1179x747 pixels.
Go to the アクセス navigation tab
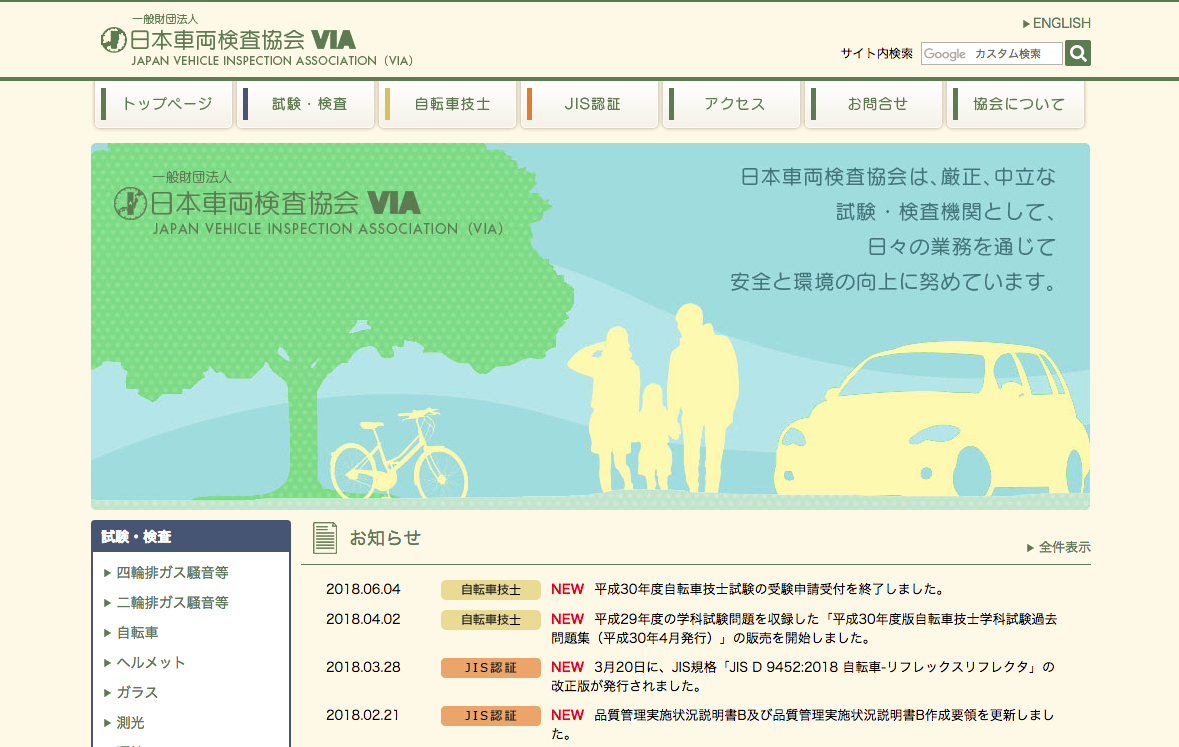coord(733,104)
